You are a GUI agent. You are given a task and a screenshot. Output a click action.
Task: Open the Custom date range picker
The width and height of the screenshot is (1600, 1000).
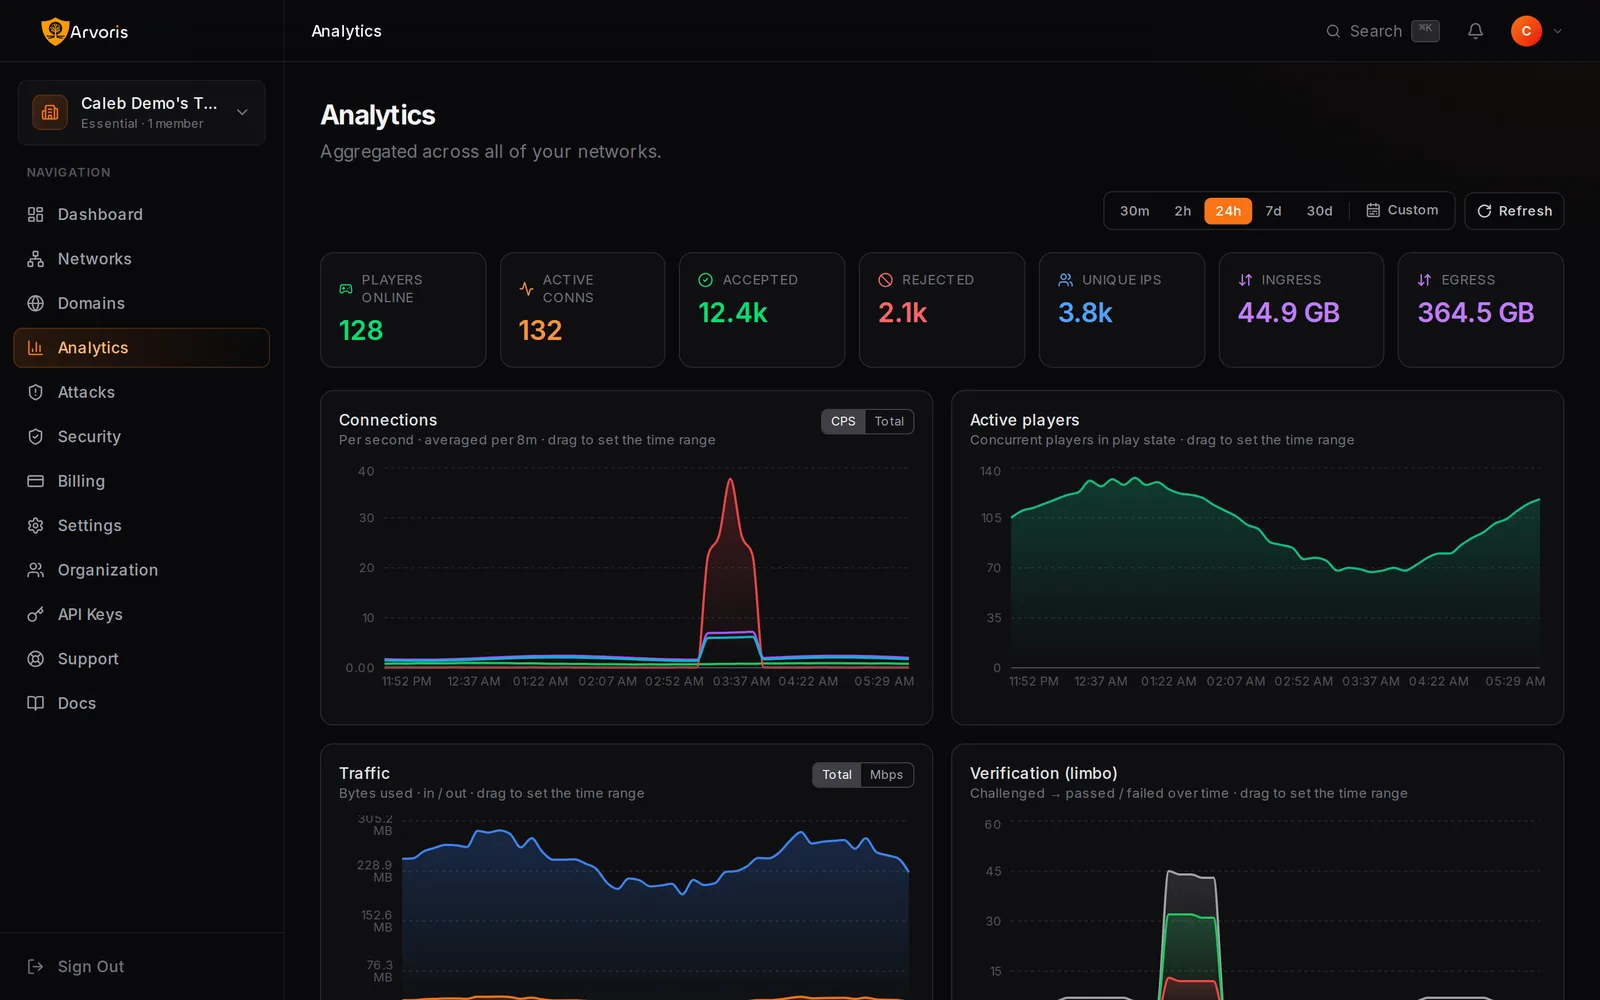1402,210
